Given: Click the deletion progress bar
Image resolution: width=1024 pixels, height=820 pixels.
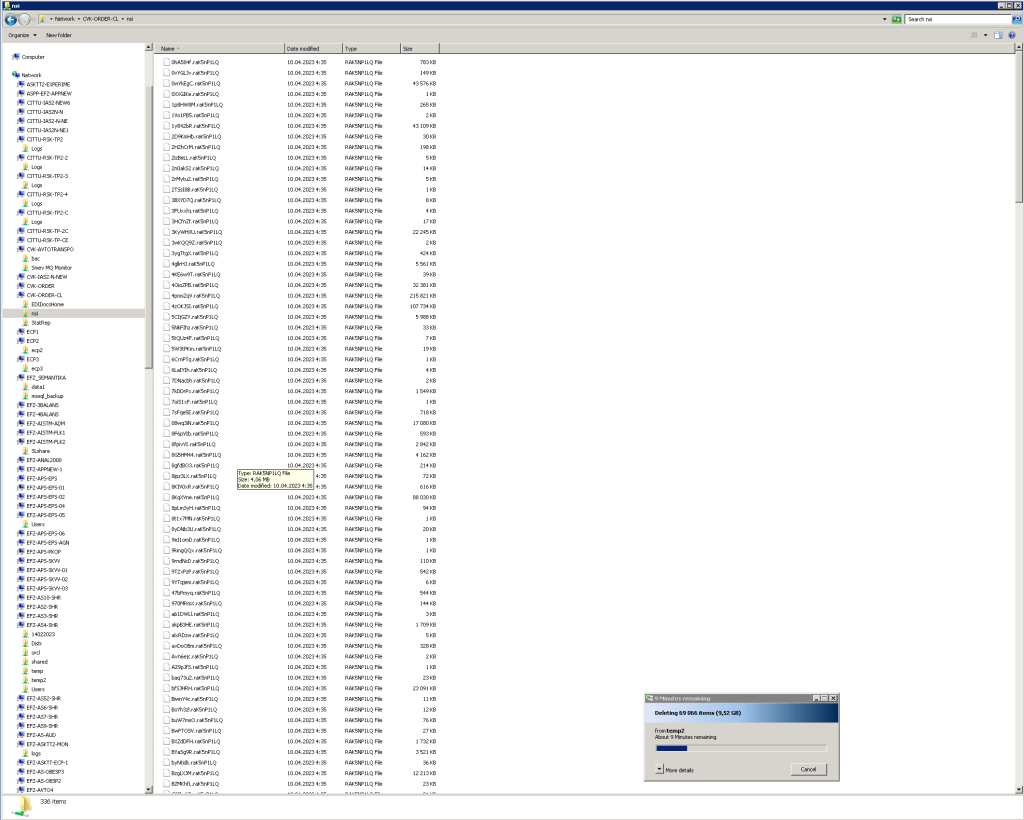Looking at the screenshot, I should point(740,748).
